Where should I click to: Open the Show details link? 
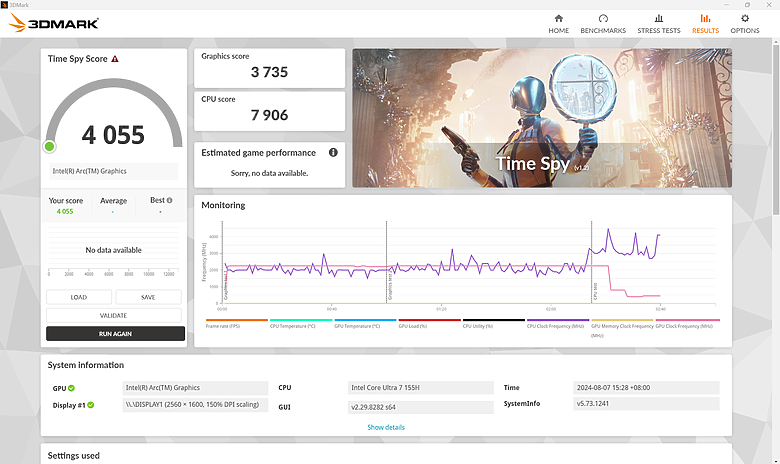[x=386, y=427]
